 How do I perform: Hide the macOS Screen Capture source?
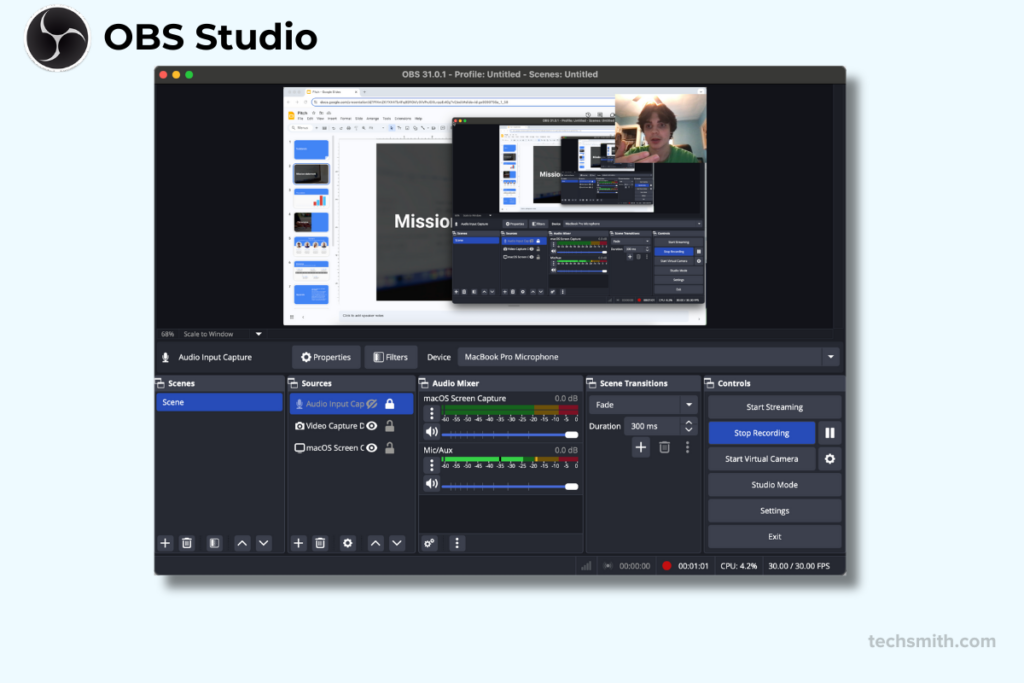click(371, 446)
